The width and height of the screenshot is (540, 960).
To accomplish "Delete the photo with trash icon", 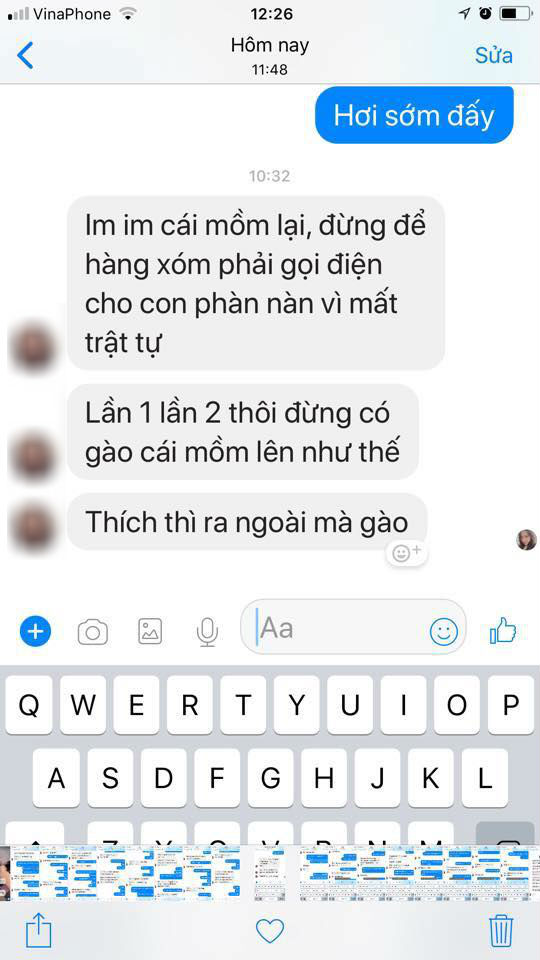I will 501,931.
